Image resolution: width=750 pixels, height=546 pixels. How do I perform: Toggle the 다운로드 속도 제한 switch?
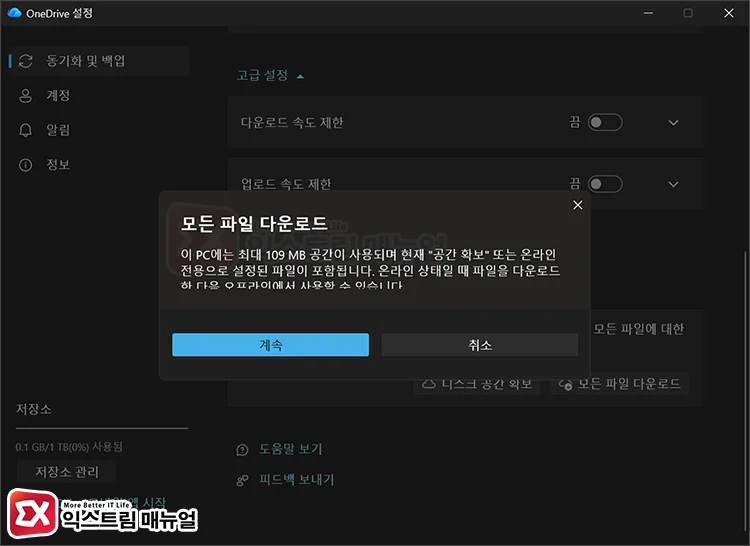605,122
